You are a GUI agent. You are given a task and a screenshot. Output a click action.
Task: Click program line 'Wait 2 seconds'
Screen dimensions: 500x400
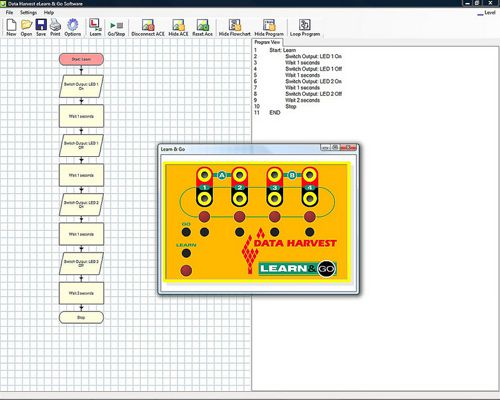[302, 100]
